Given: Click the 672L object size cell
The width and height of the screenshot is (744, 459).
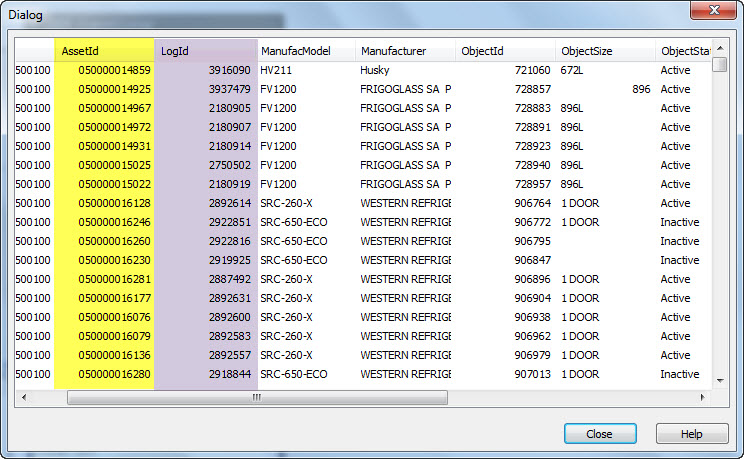Looking at the screenshot, I should 572,70.
